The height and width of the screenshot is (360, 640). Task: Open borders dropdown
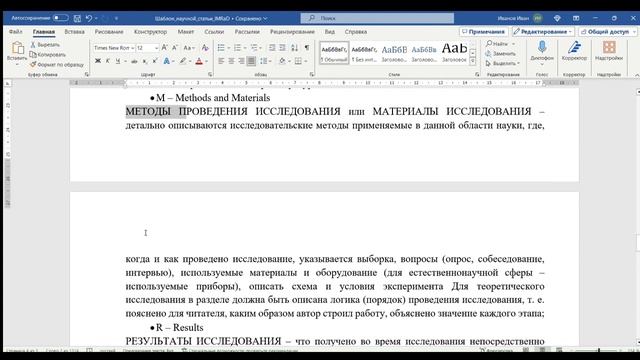pos(306,61)
